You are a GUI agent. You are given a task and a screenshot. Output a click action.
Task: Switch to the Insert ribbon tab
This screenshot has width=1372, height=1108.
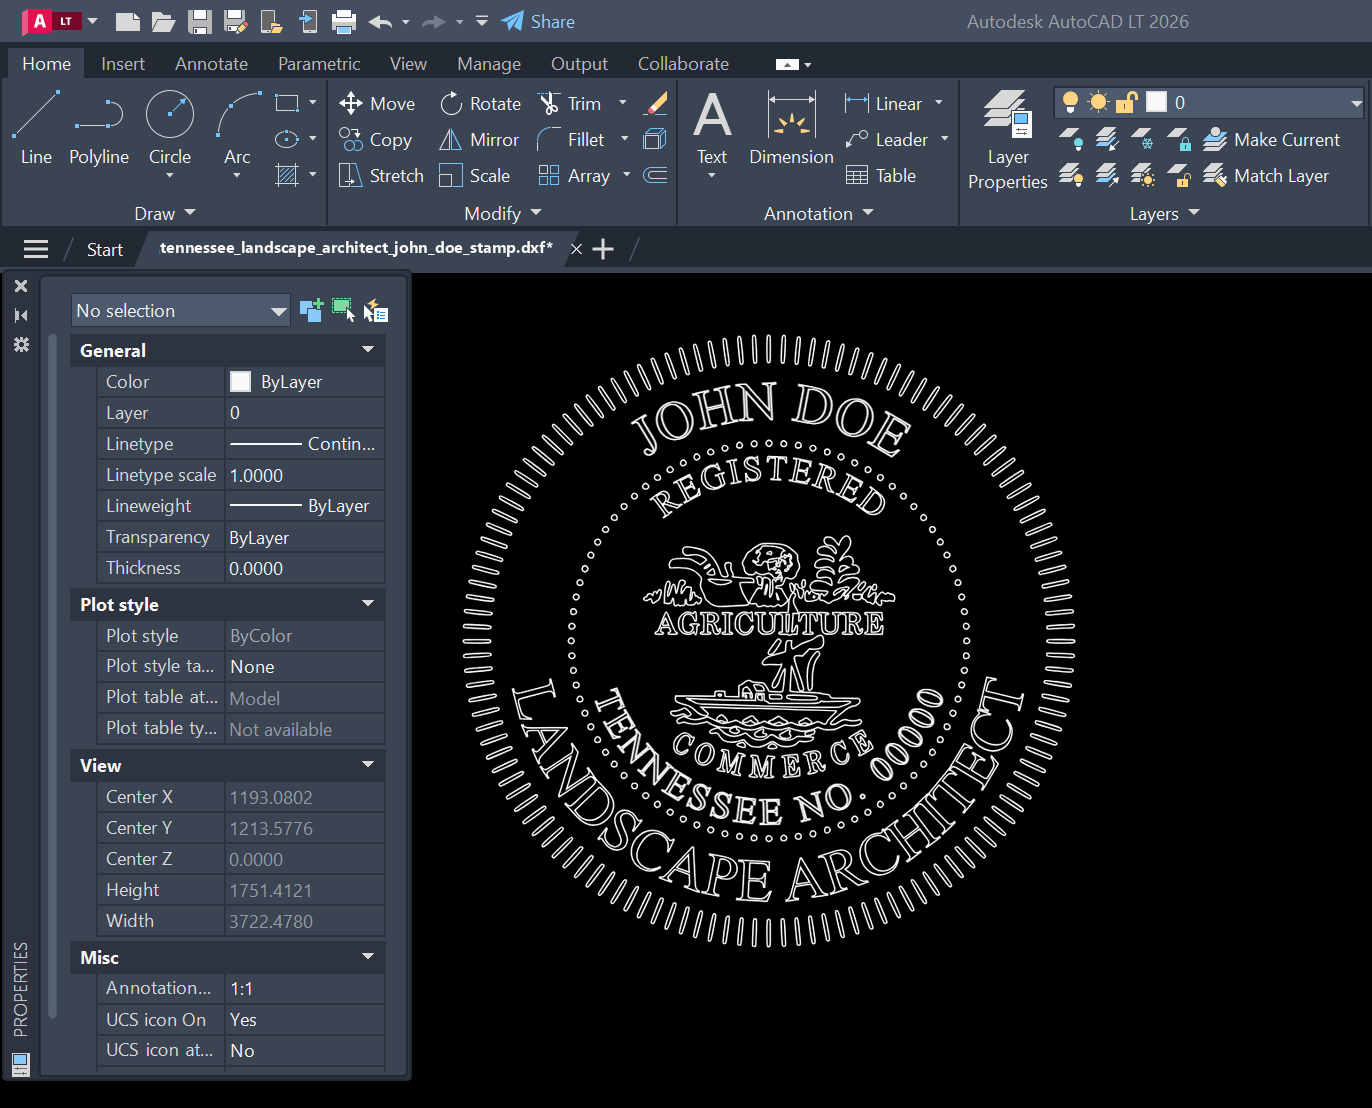pyautogui.click(x=123, y=64)
